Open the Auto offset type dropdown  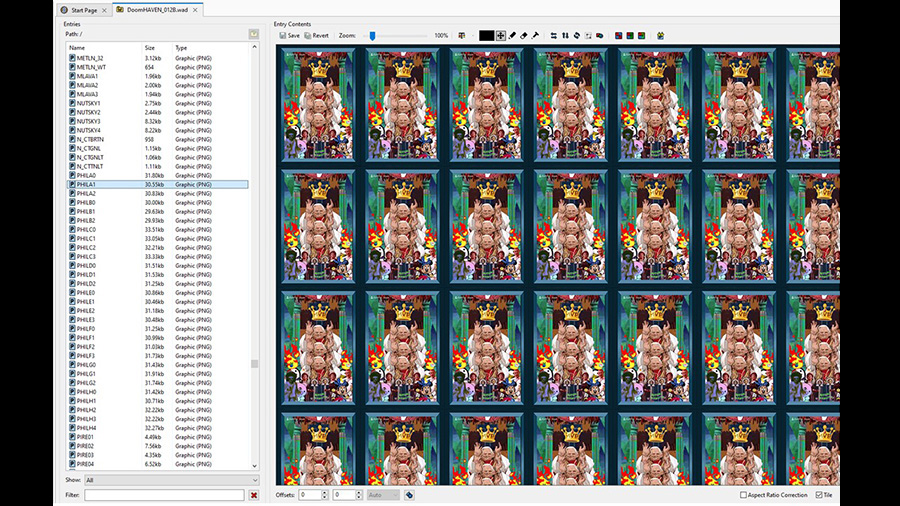pyautogui.click(x=383, y=495)
